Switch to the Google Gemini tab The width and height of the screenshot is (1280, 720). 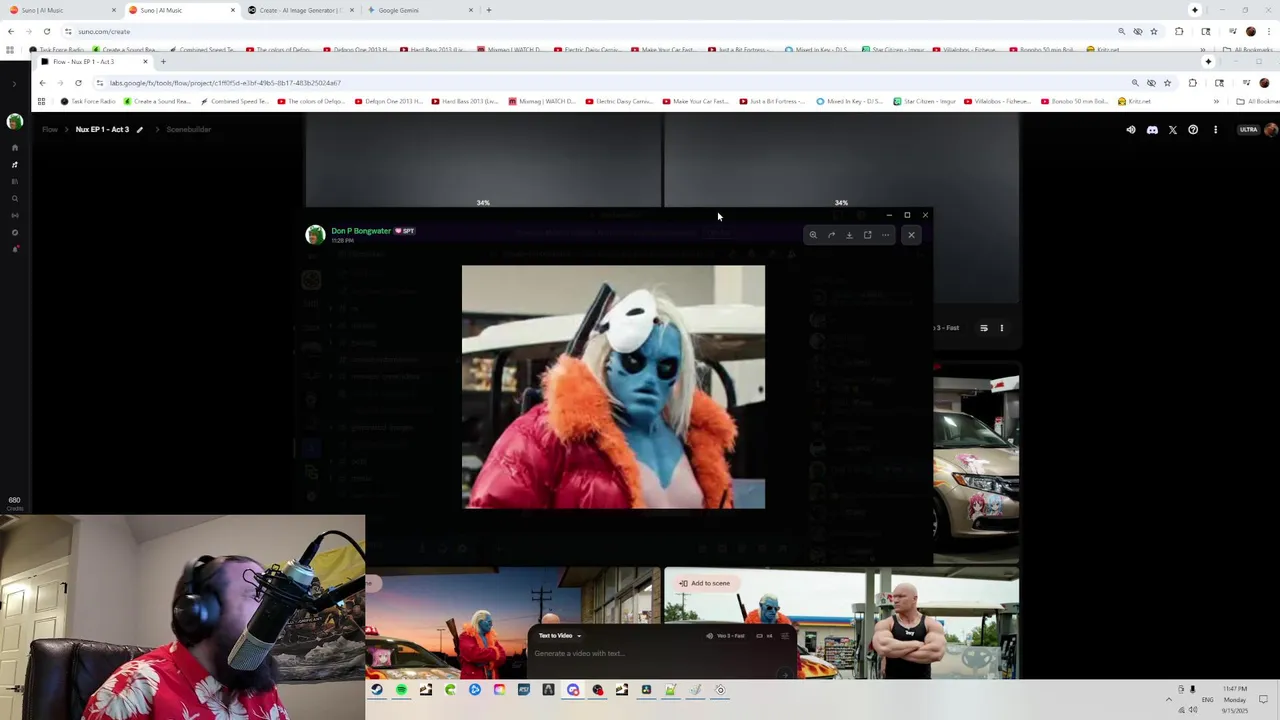[420, 10]
